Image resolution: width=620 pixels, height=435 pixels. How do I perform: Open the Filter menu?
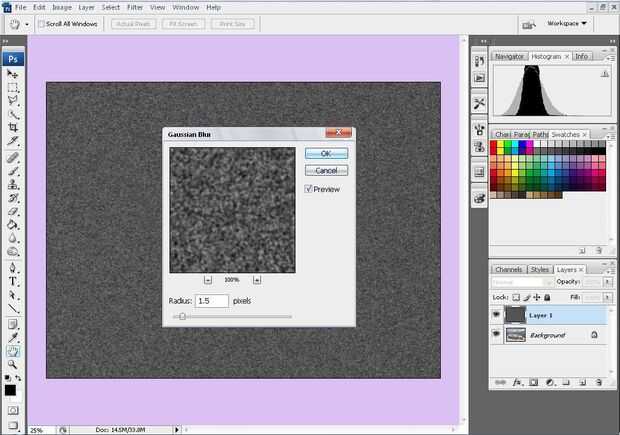click(x=134, y=7)
